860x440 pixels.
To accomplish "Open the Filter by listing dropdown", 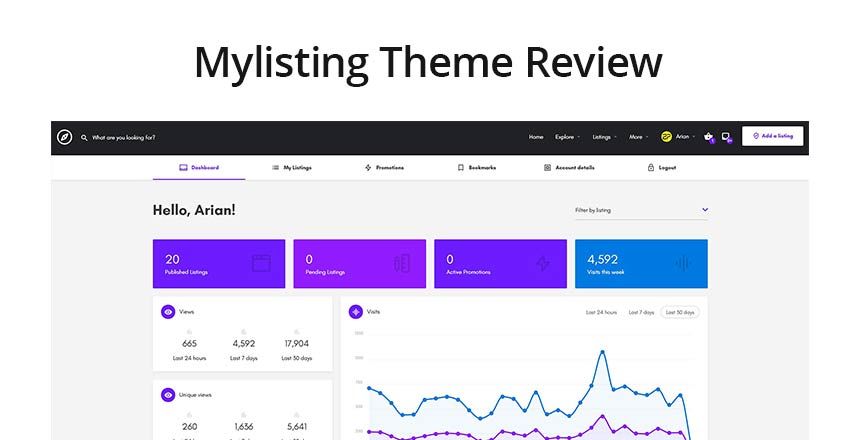I will [641, 210].
